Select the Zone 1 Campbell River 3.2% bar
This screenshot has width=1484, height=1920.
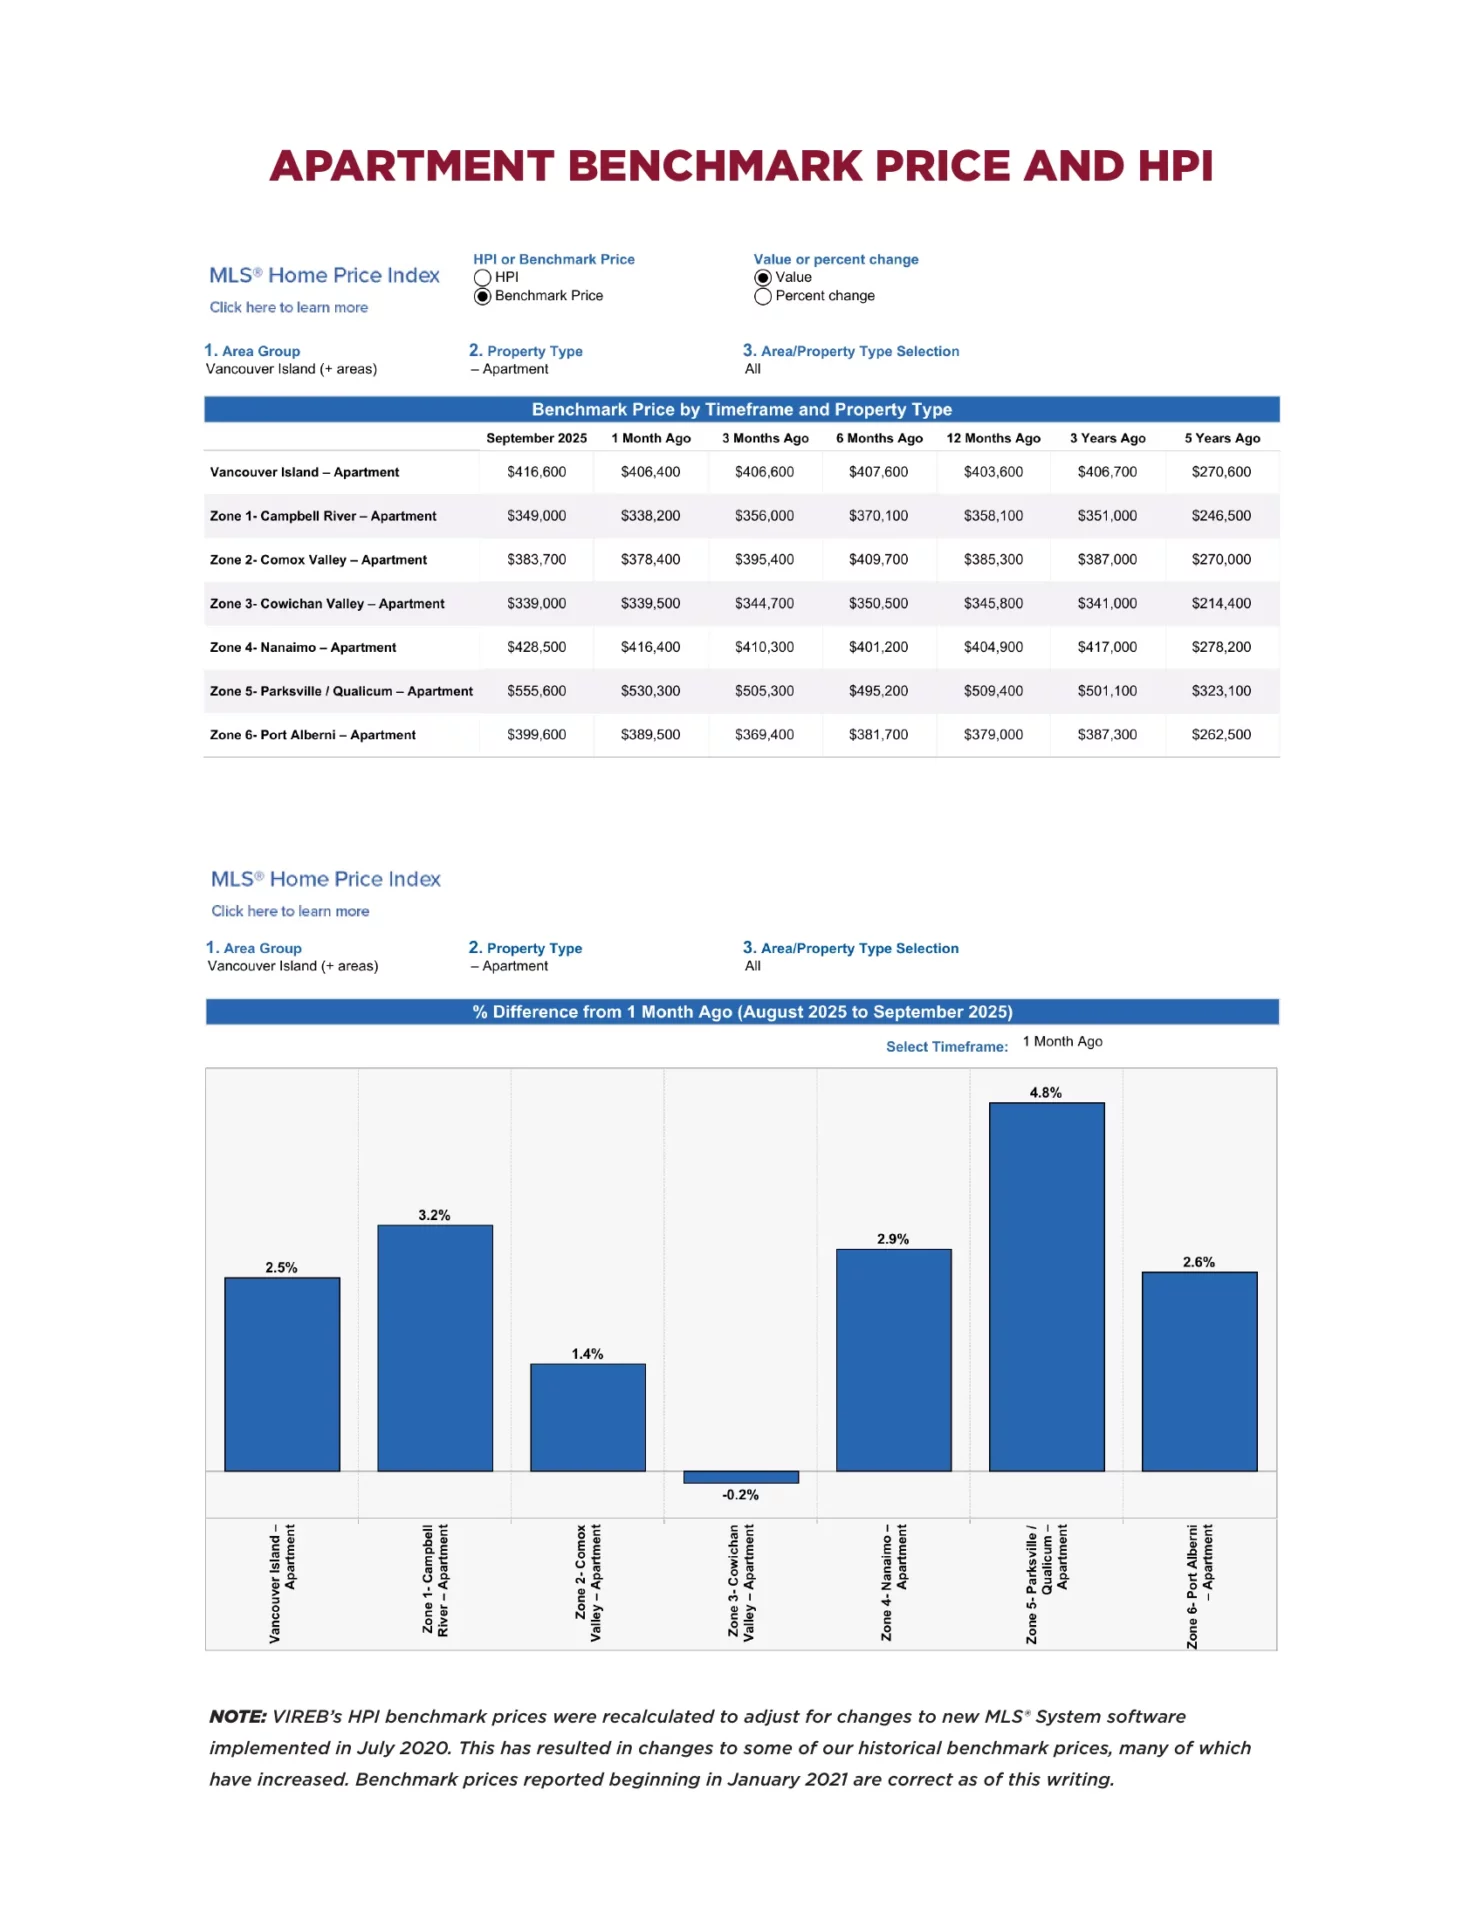click(435, 1348)
